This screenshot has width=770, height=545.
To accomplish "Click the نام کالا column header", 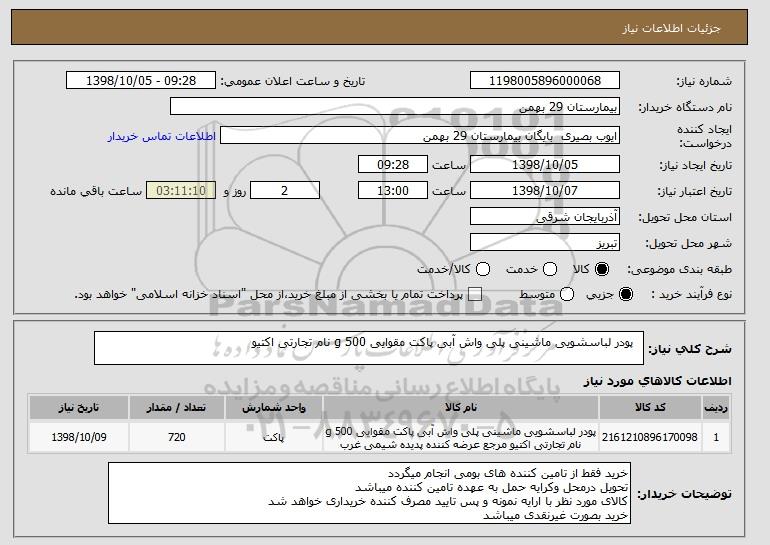I will pyautogui.click(x=461, y=408).
